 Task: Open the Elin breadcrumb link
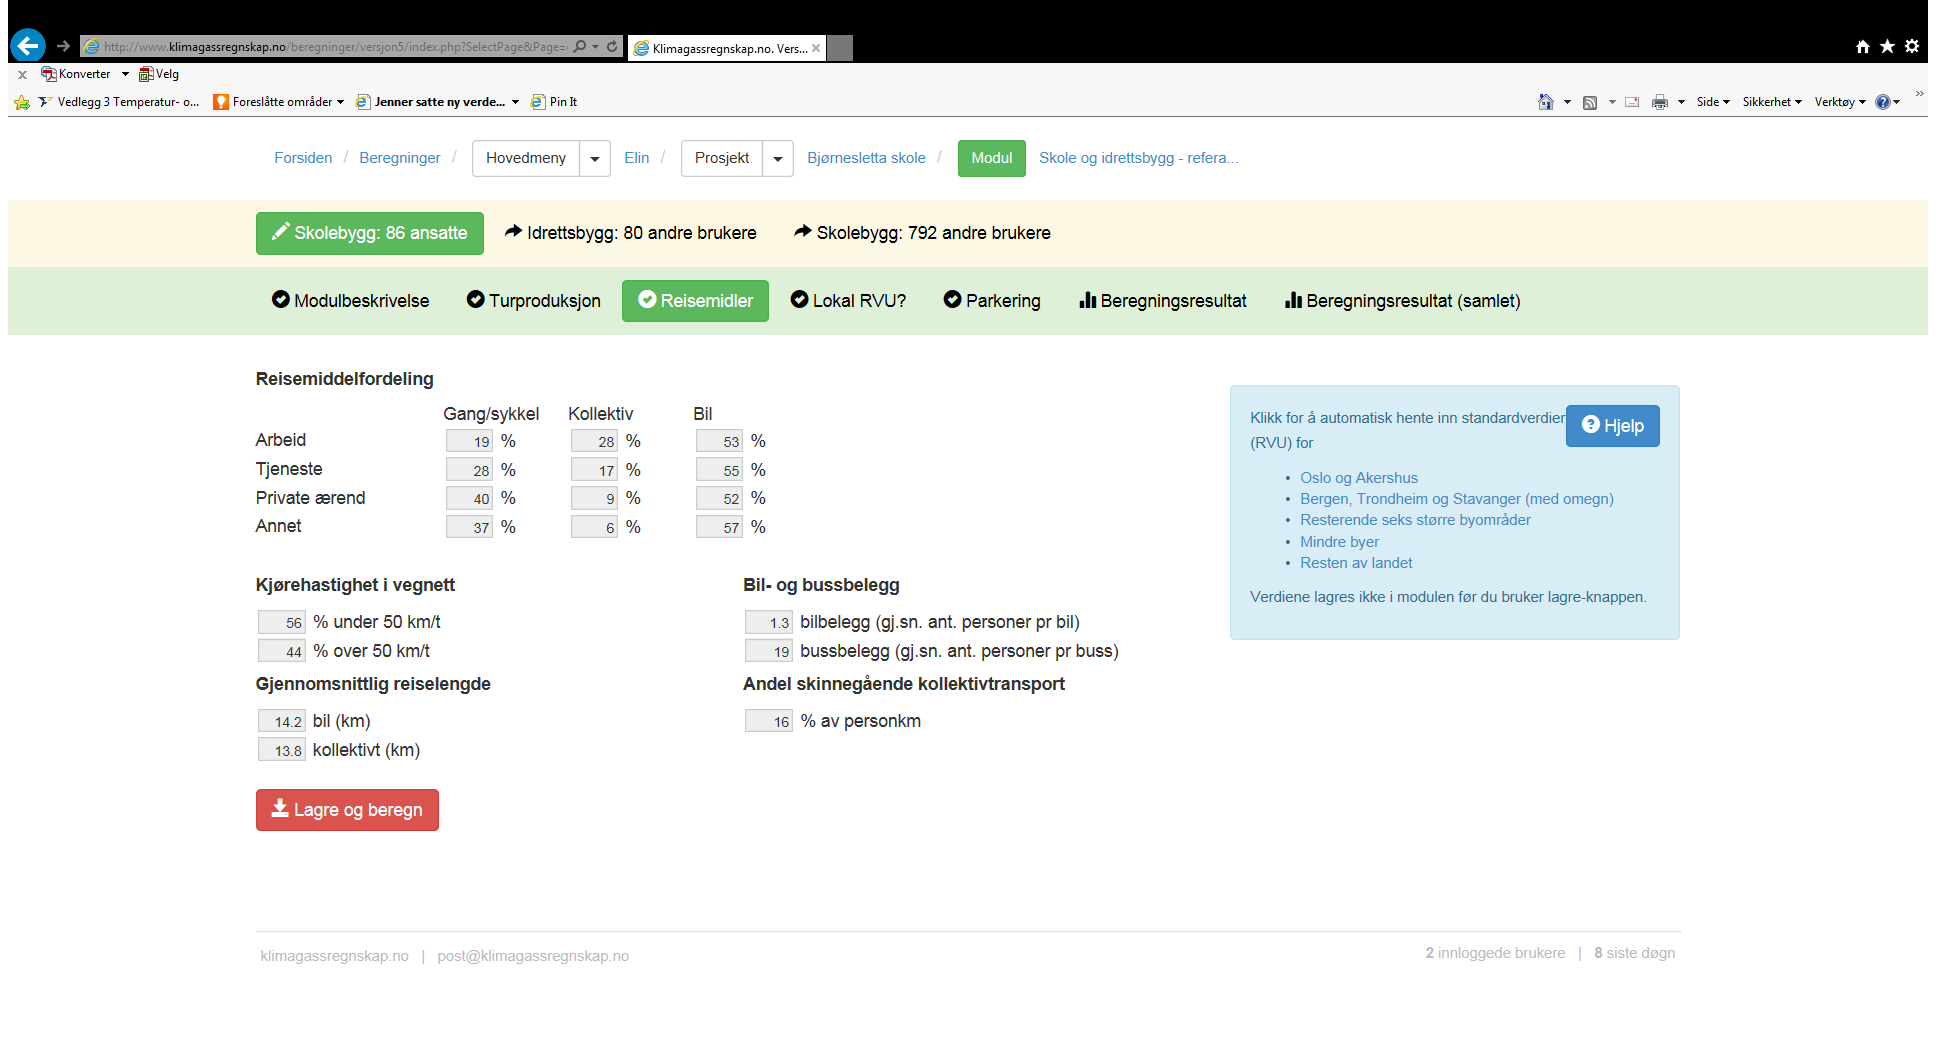coord(637,158)
